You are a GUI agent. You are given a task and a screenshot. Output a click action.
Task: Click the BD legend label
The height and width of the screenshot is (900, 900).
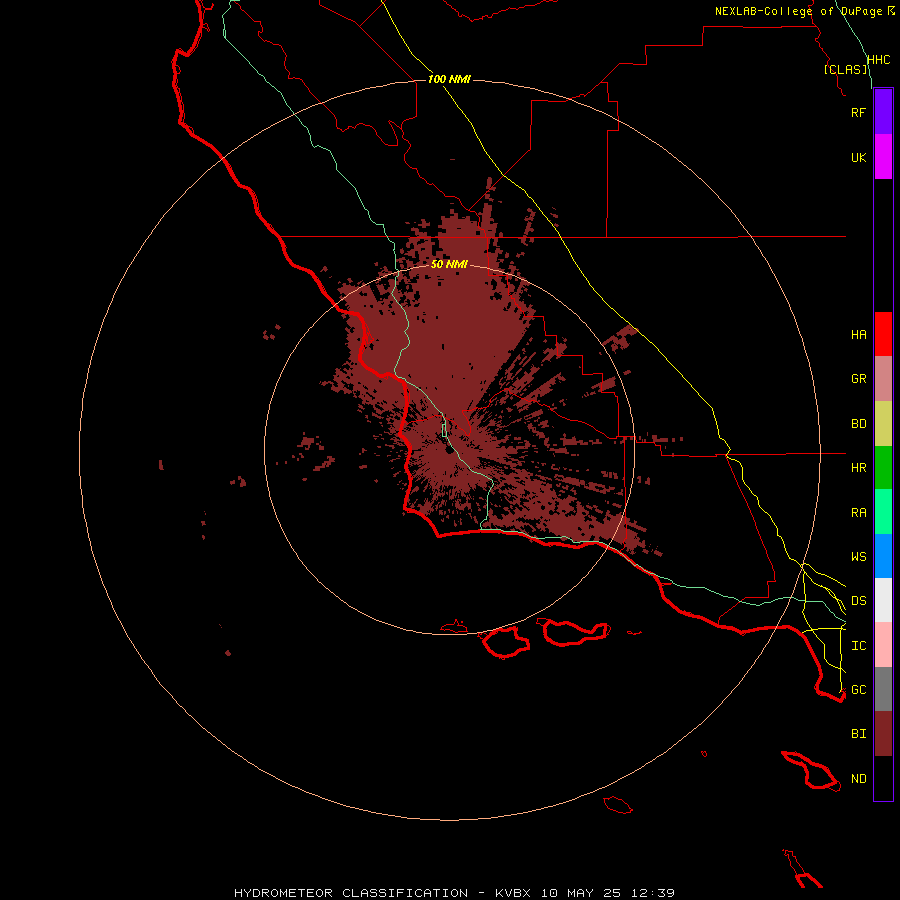[x=858, y=424]
